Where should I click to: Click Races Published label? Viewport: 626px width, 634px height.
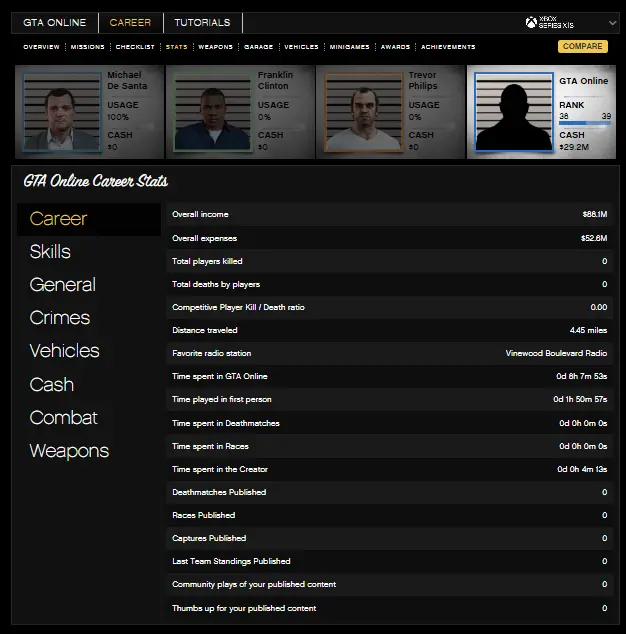(203, 515)
